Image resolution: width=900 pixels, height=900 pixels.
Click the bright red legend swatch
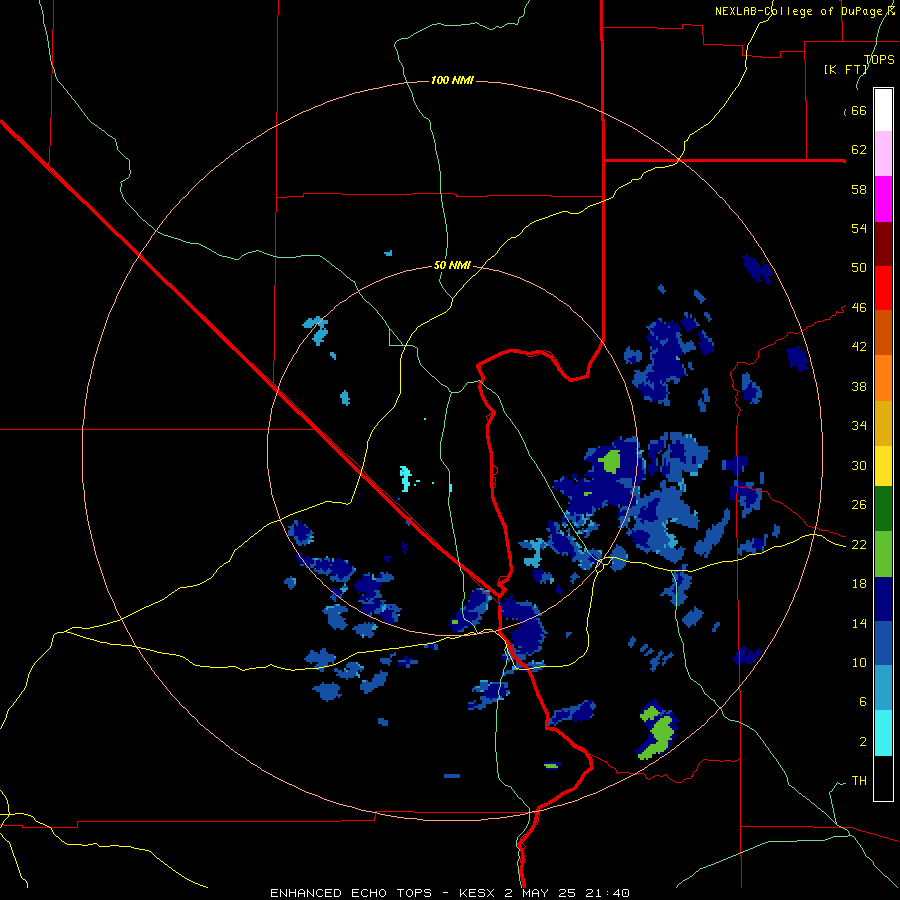pyautogui.click(x=883, y=288)
